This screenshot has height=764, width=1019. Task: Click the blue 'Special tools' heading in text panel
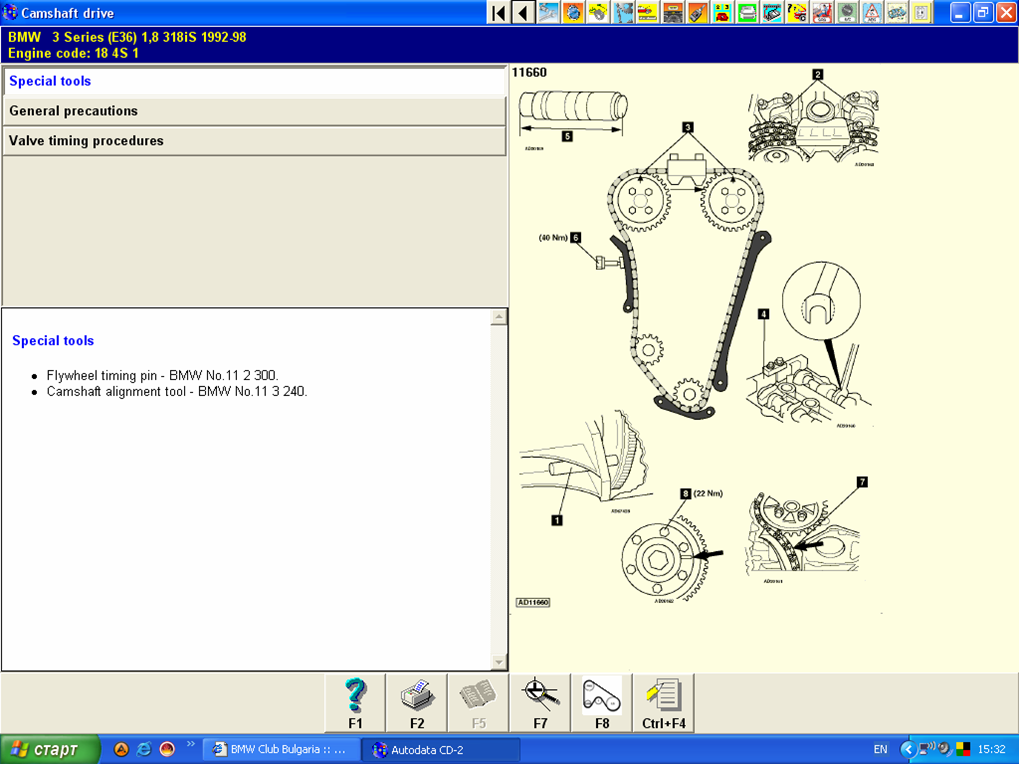click(53, 340)
